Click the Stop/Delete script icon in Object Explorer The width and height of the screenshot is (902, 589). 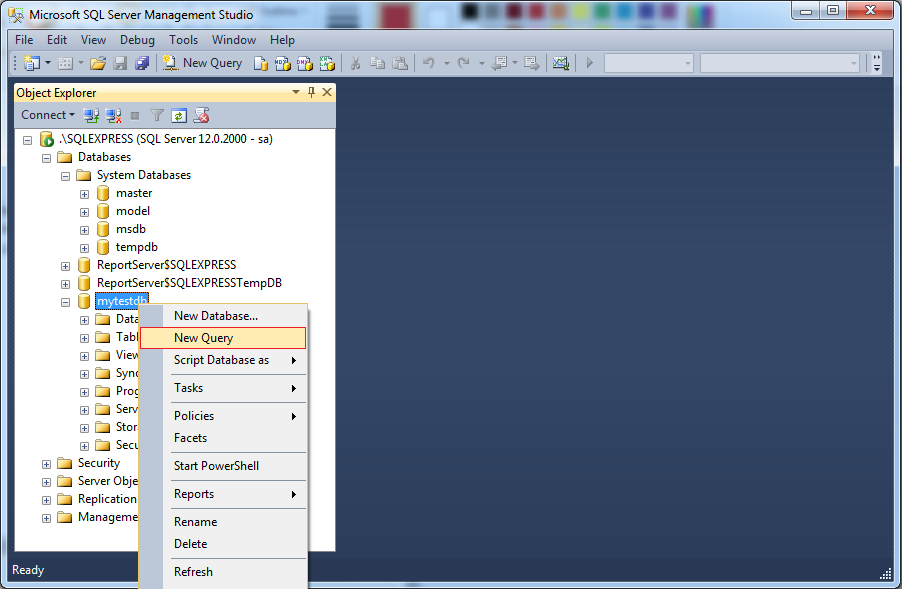point(201,116)
